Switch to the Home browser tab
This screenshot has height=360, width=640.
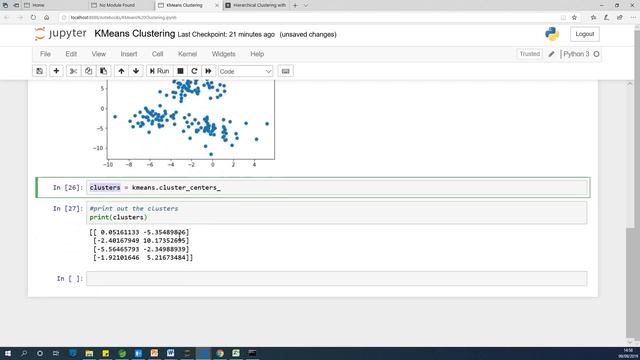(38, 5)
